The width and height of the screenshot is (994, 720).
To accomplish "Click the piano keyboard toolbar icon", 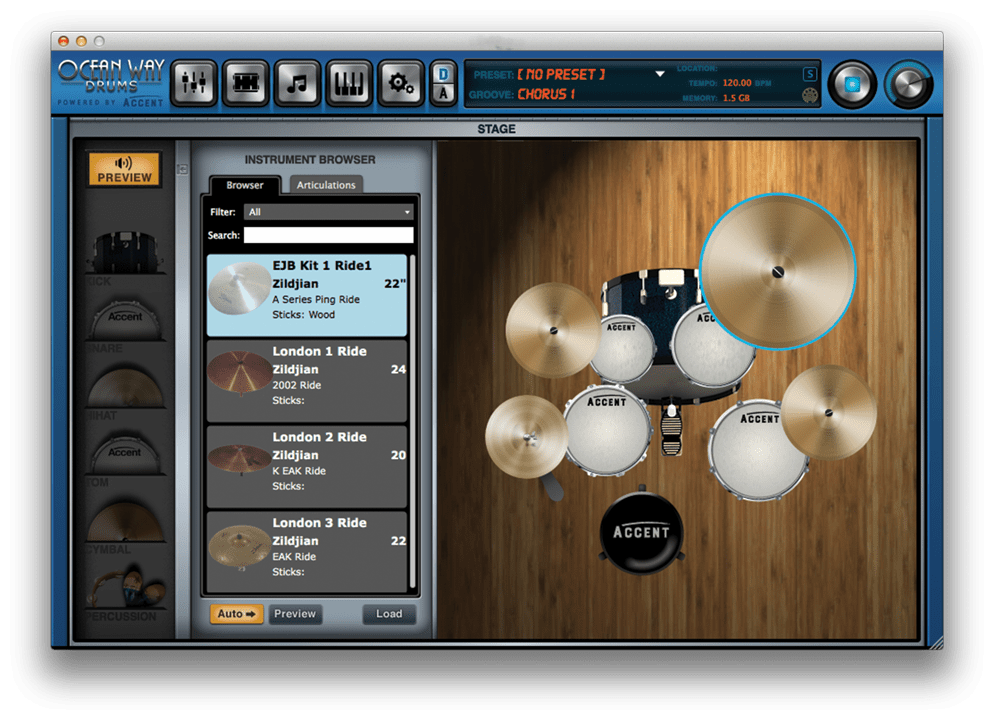I will (x=349, y=81).
